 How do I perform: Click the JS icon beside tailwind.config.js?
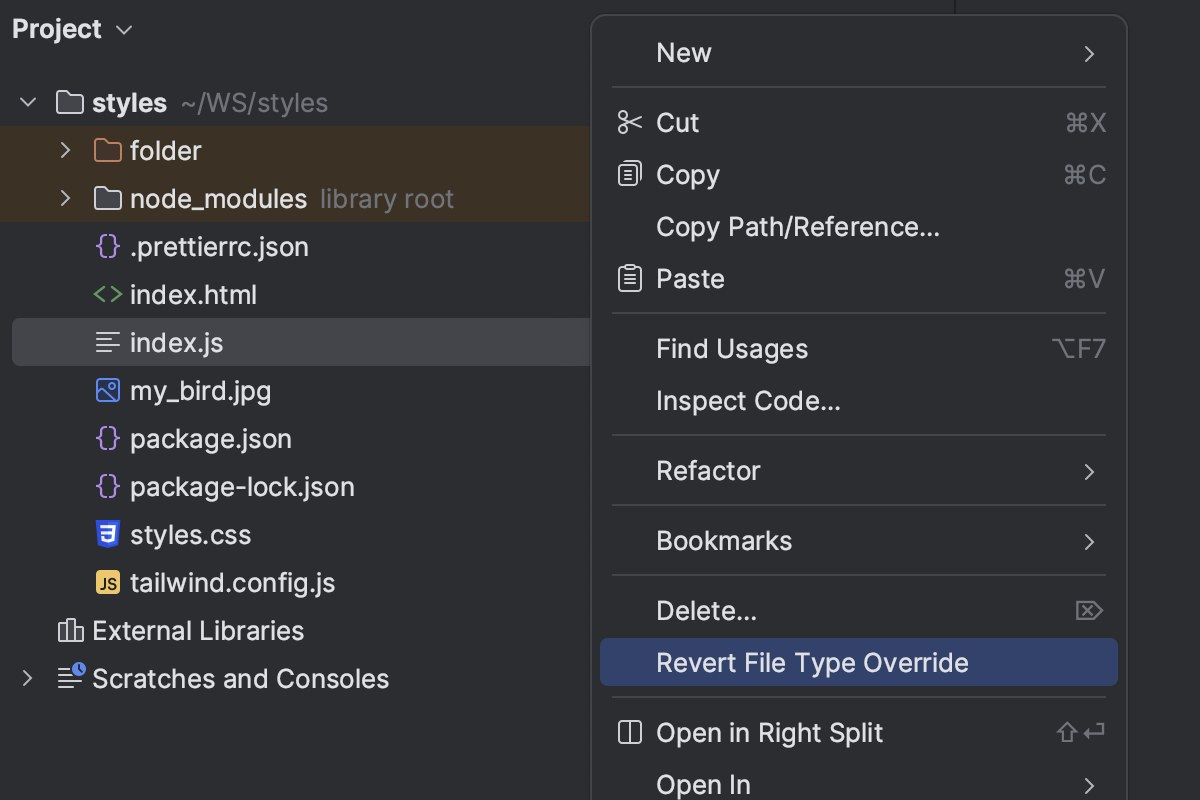point(107,582)
